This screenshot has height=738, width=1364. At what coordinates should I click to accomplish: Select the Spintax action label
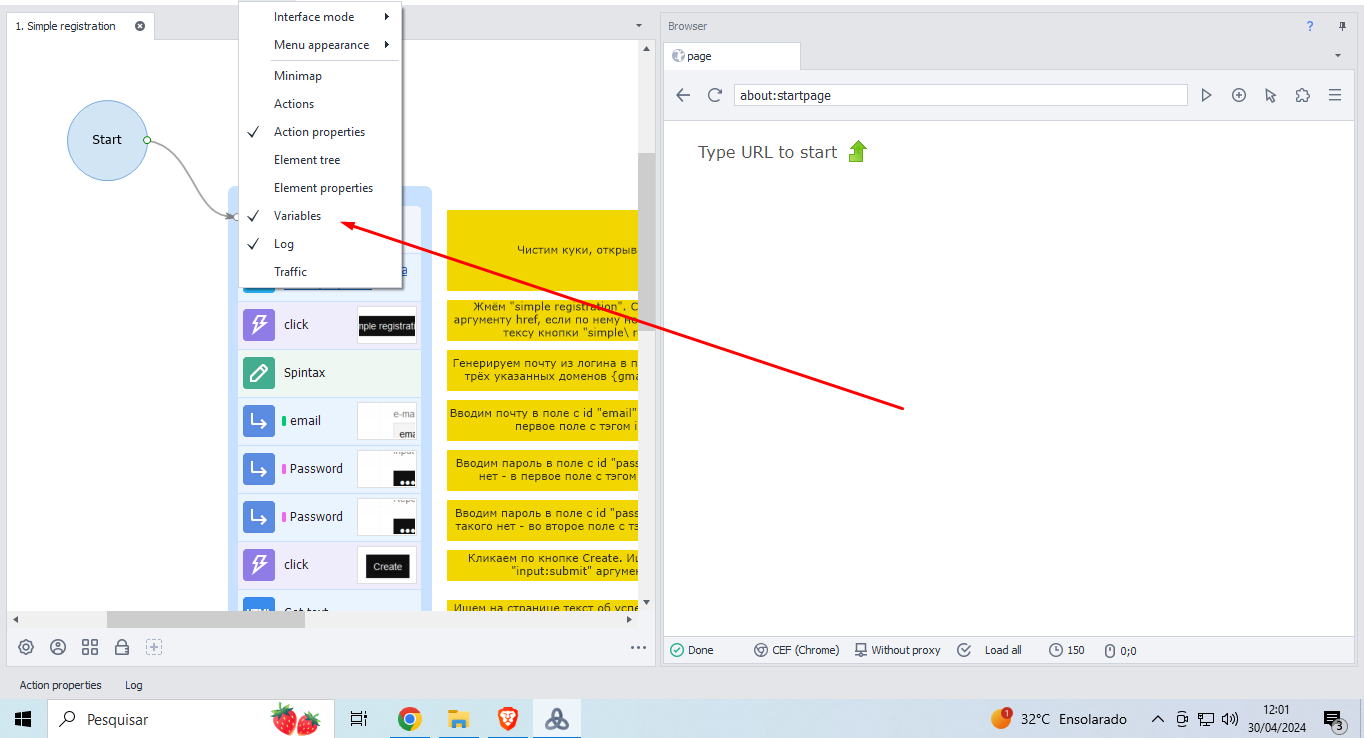pos(304,373)
